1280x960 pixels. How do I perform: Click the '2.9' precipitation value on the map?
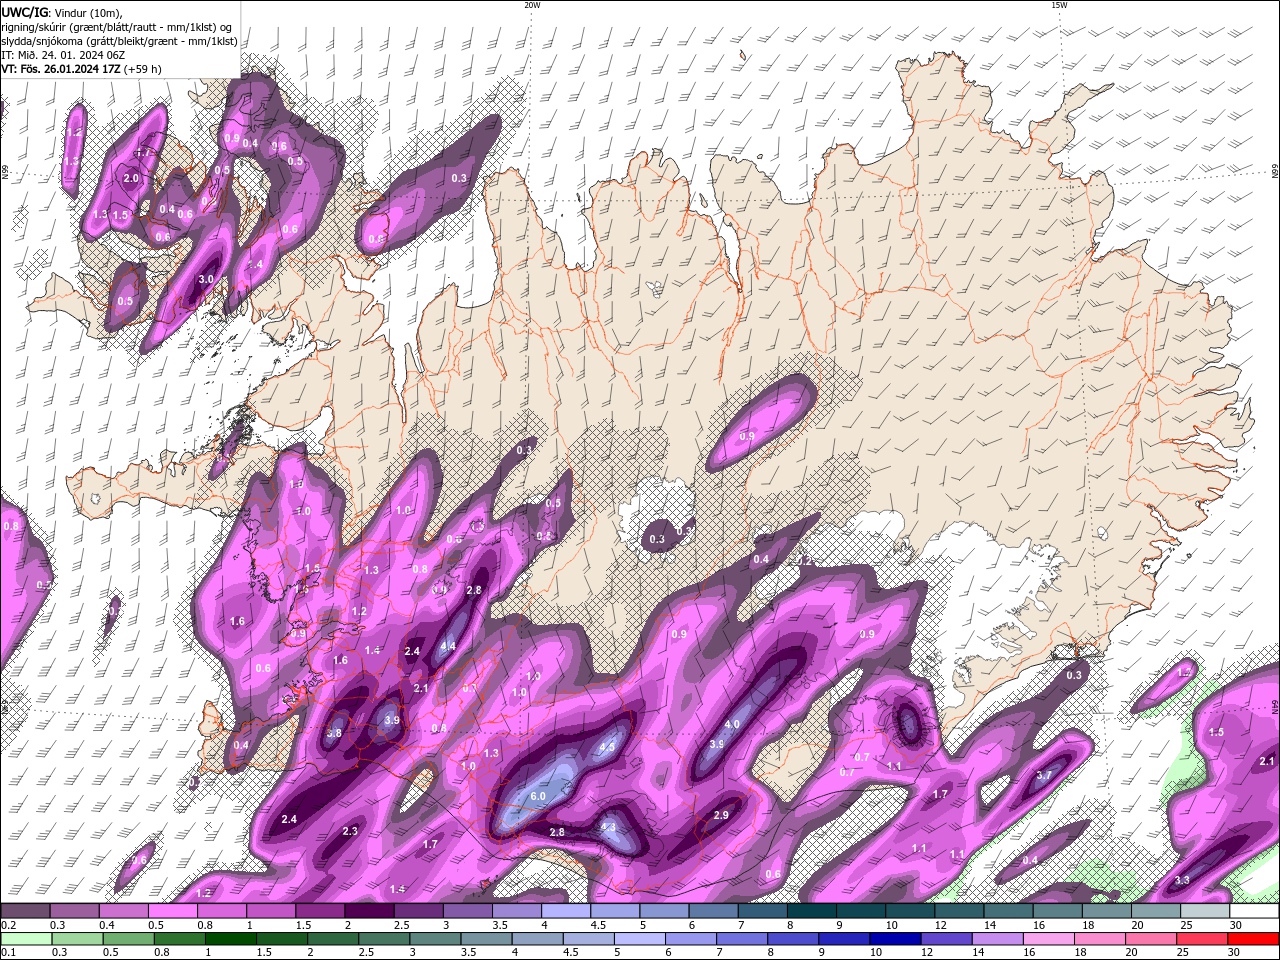tap(721, 816)
